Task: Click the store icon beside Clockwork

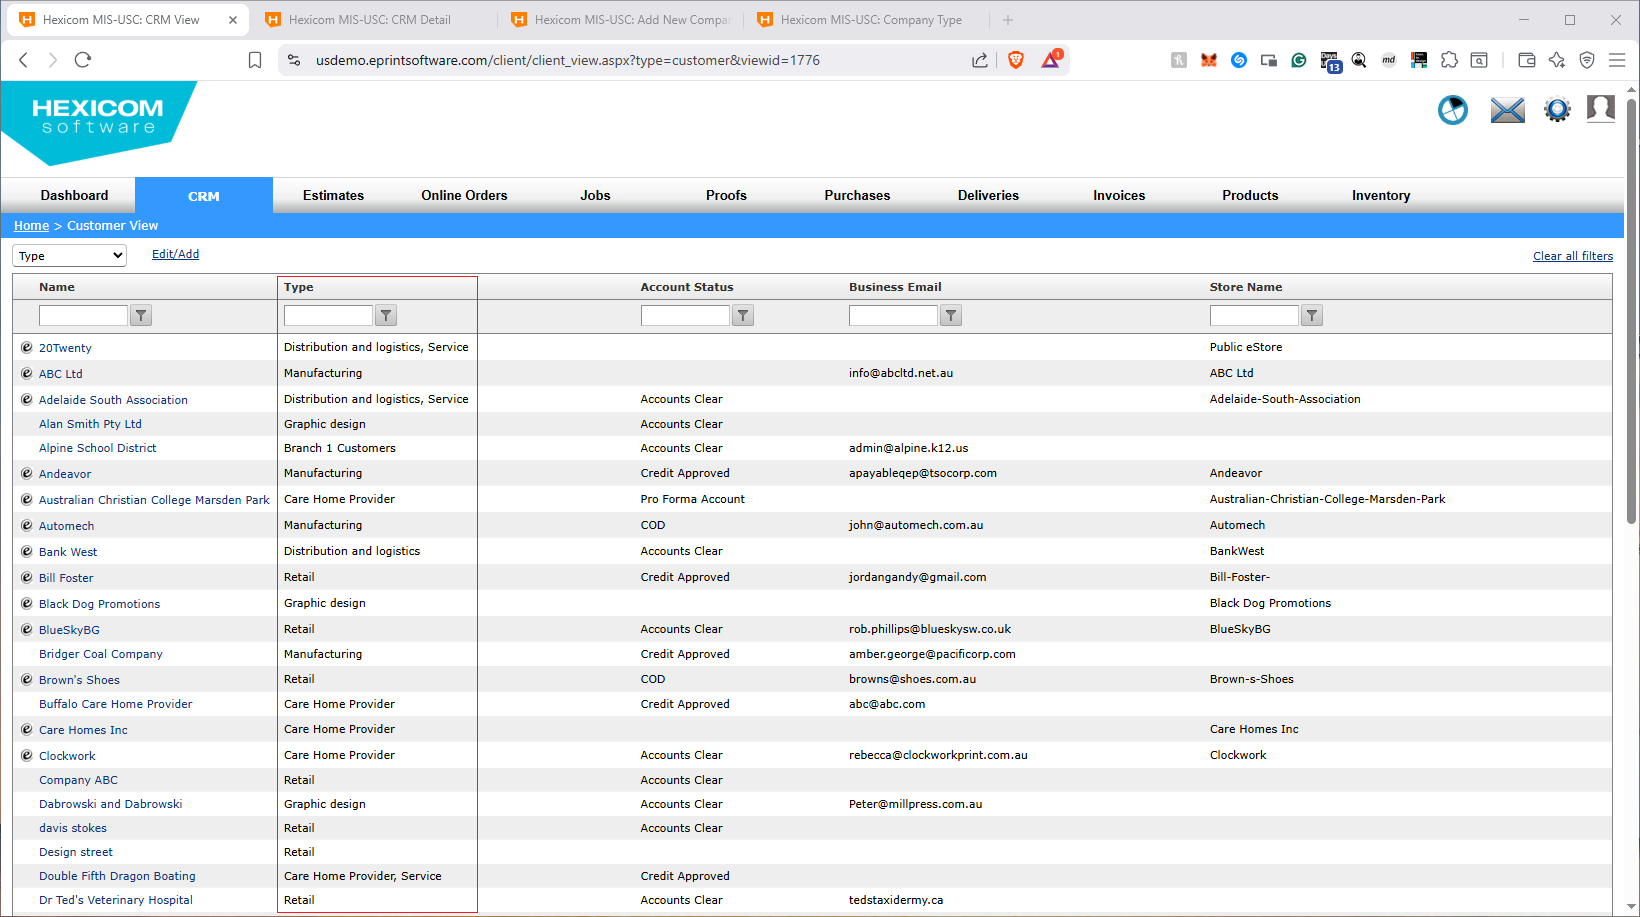Action: 27,755
